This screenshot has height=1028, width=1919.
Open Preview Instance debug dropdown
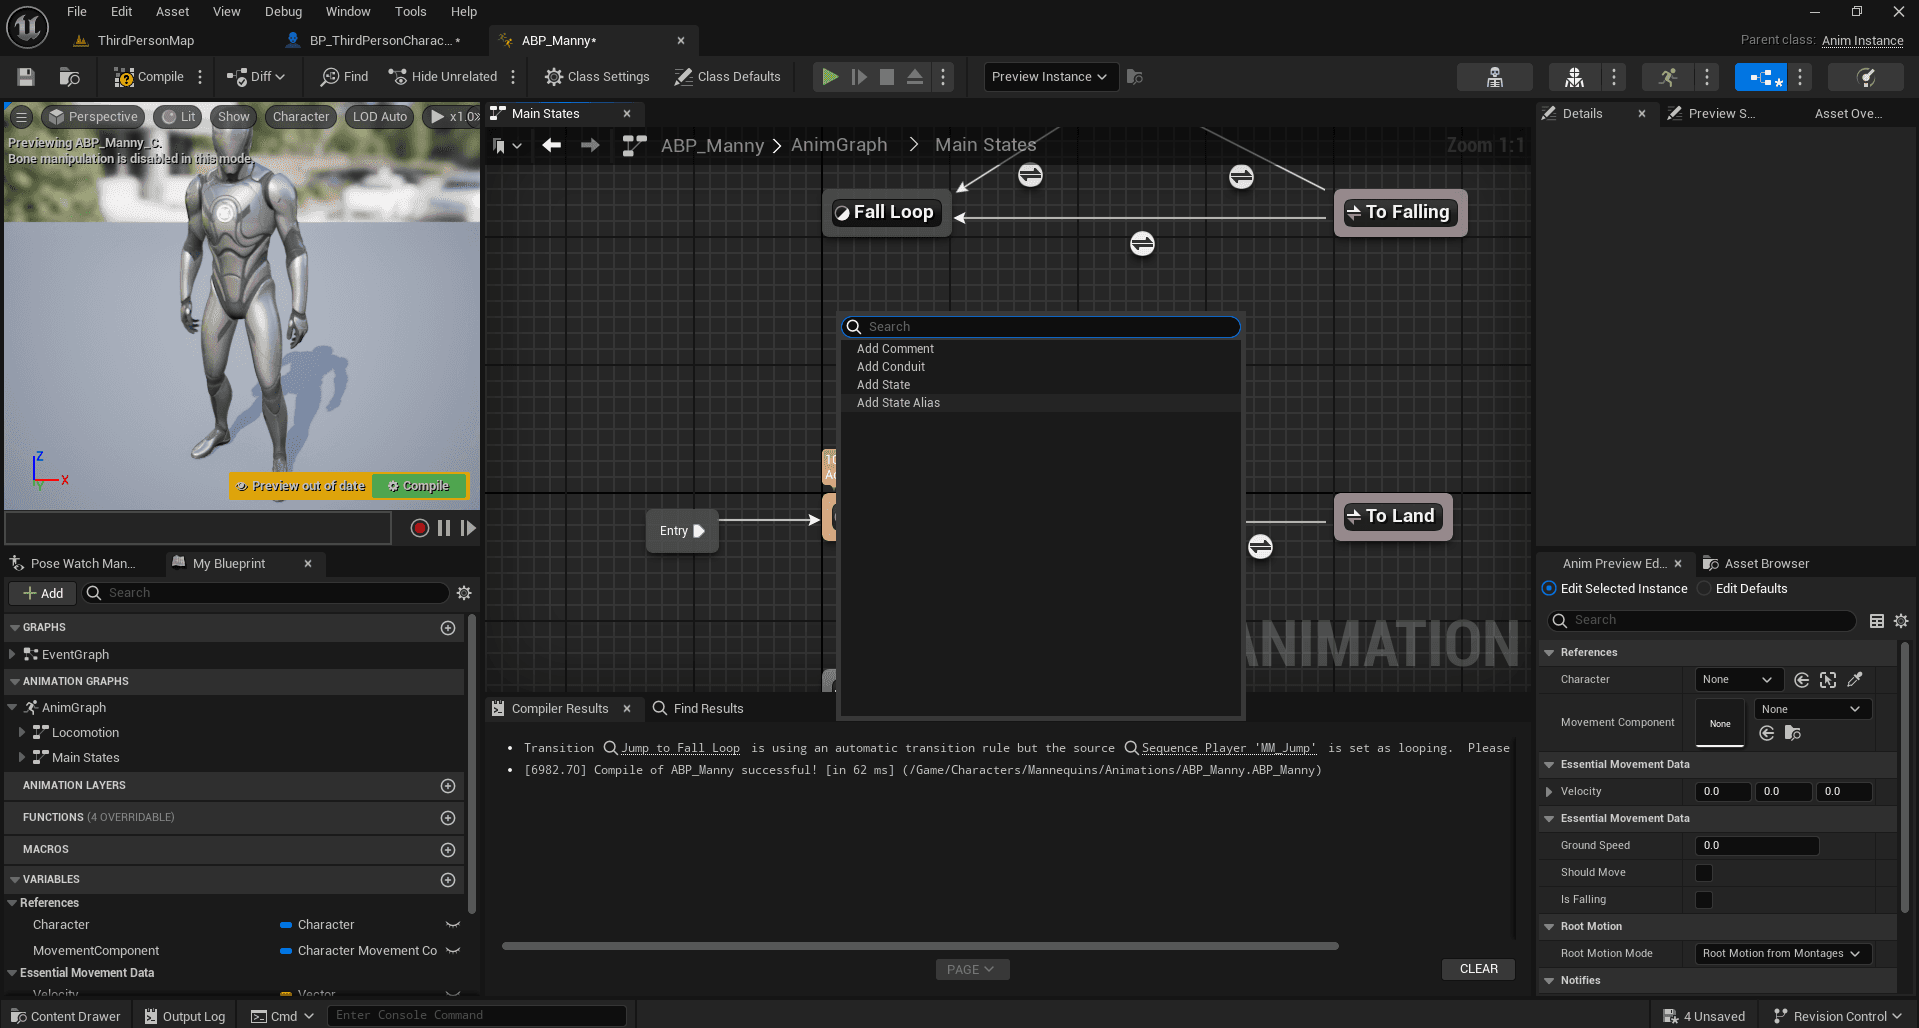coord(1050,77)
